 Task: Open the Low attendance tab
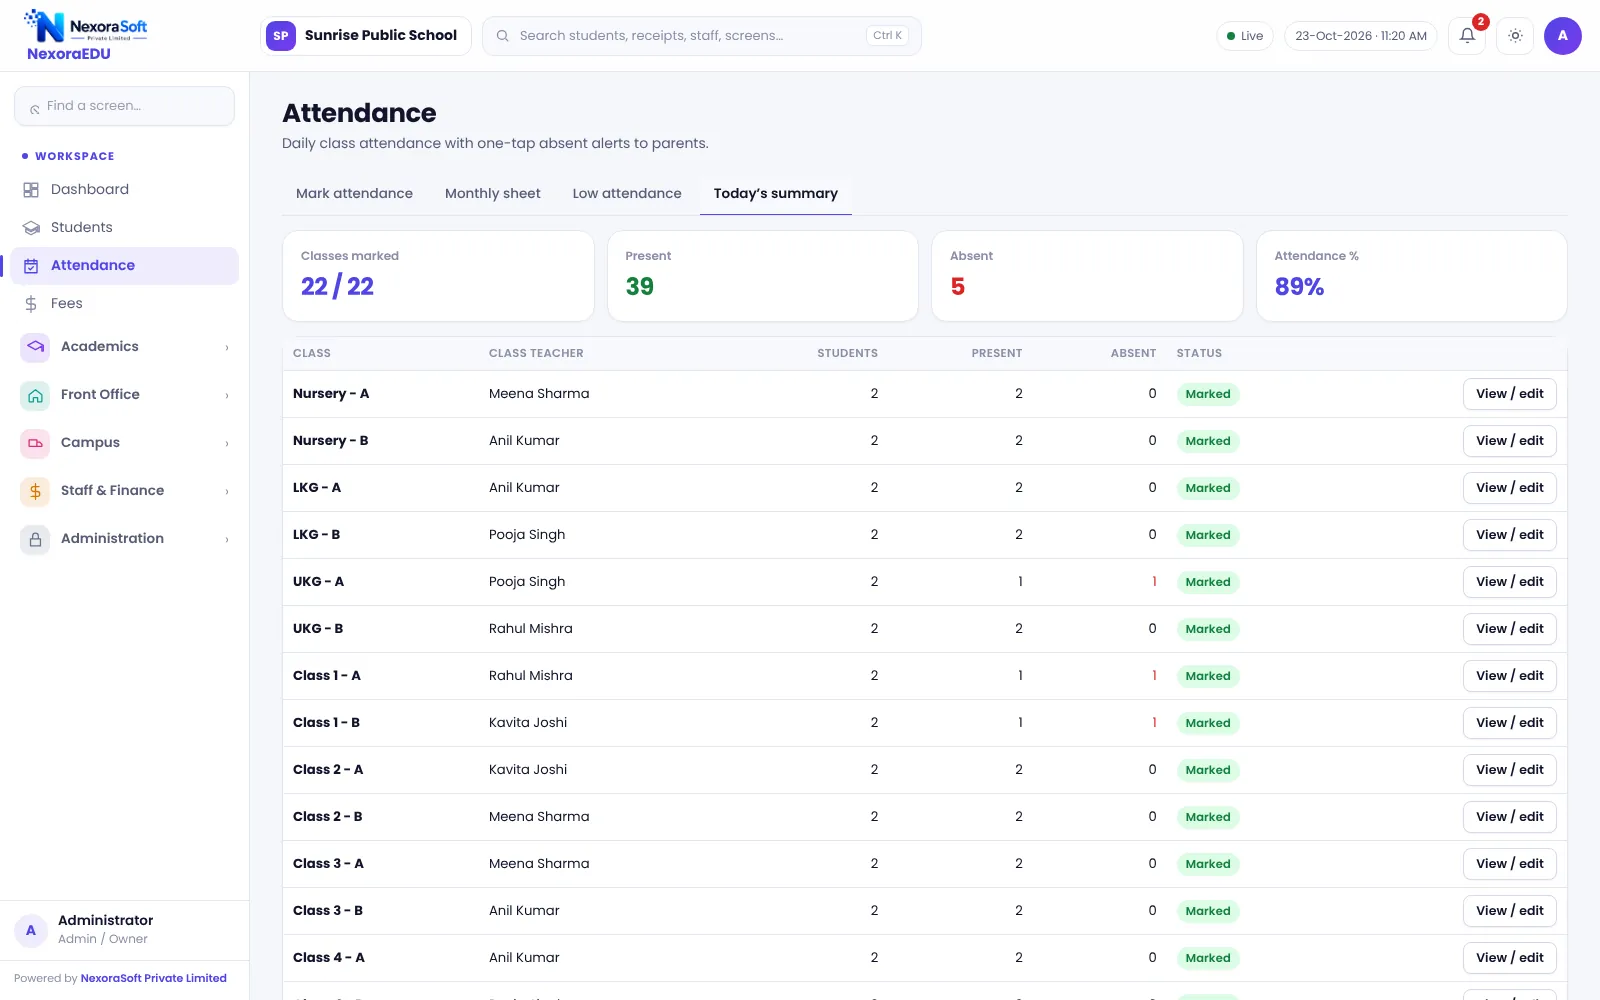click(627, 194)
